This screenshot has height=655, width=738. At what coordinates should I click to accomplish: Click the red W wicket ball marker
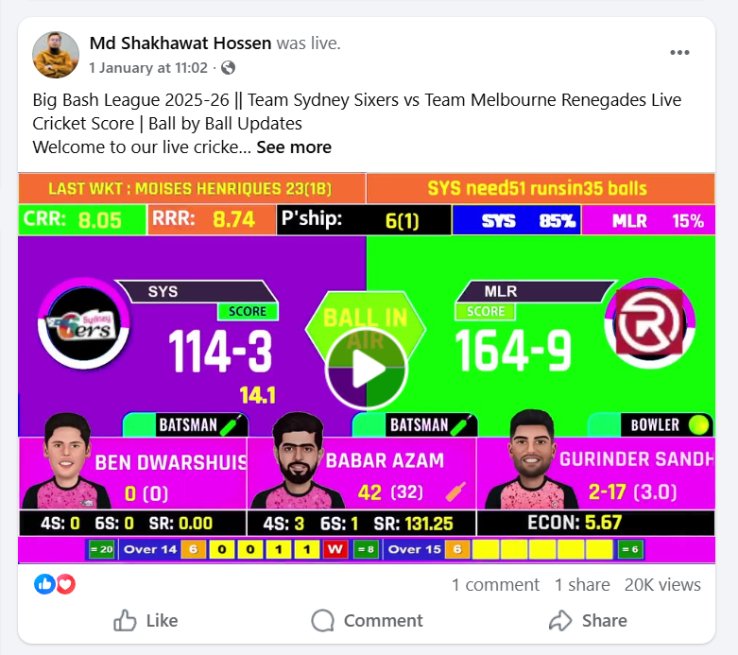tap(335, 549)
